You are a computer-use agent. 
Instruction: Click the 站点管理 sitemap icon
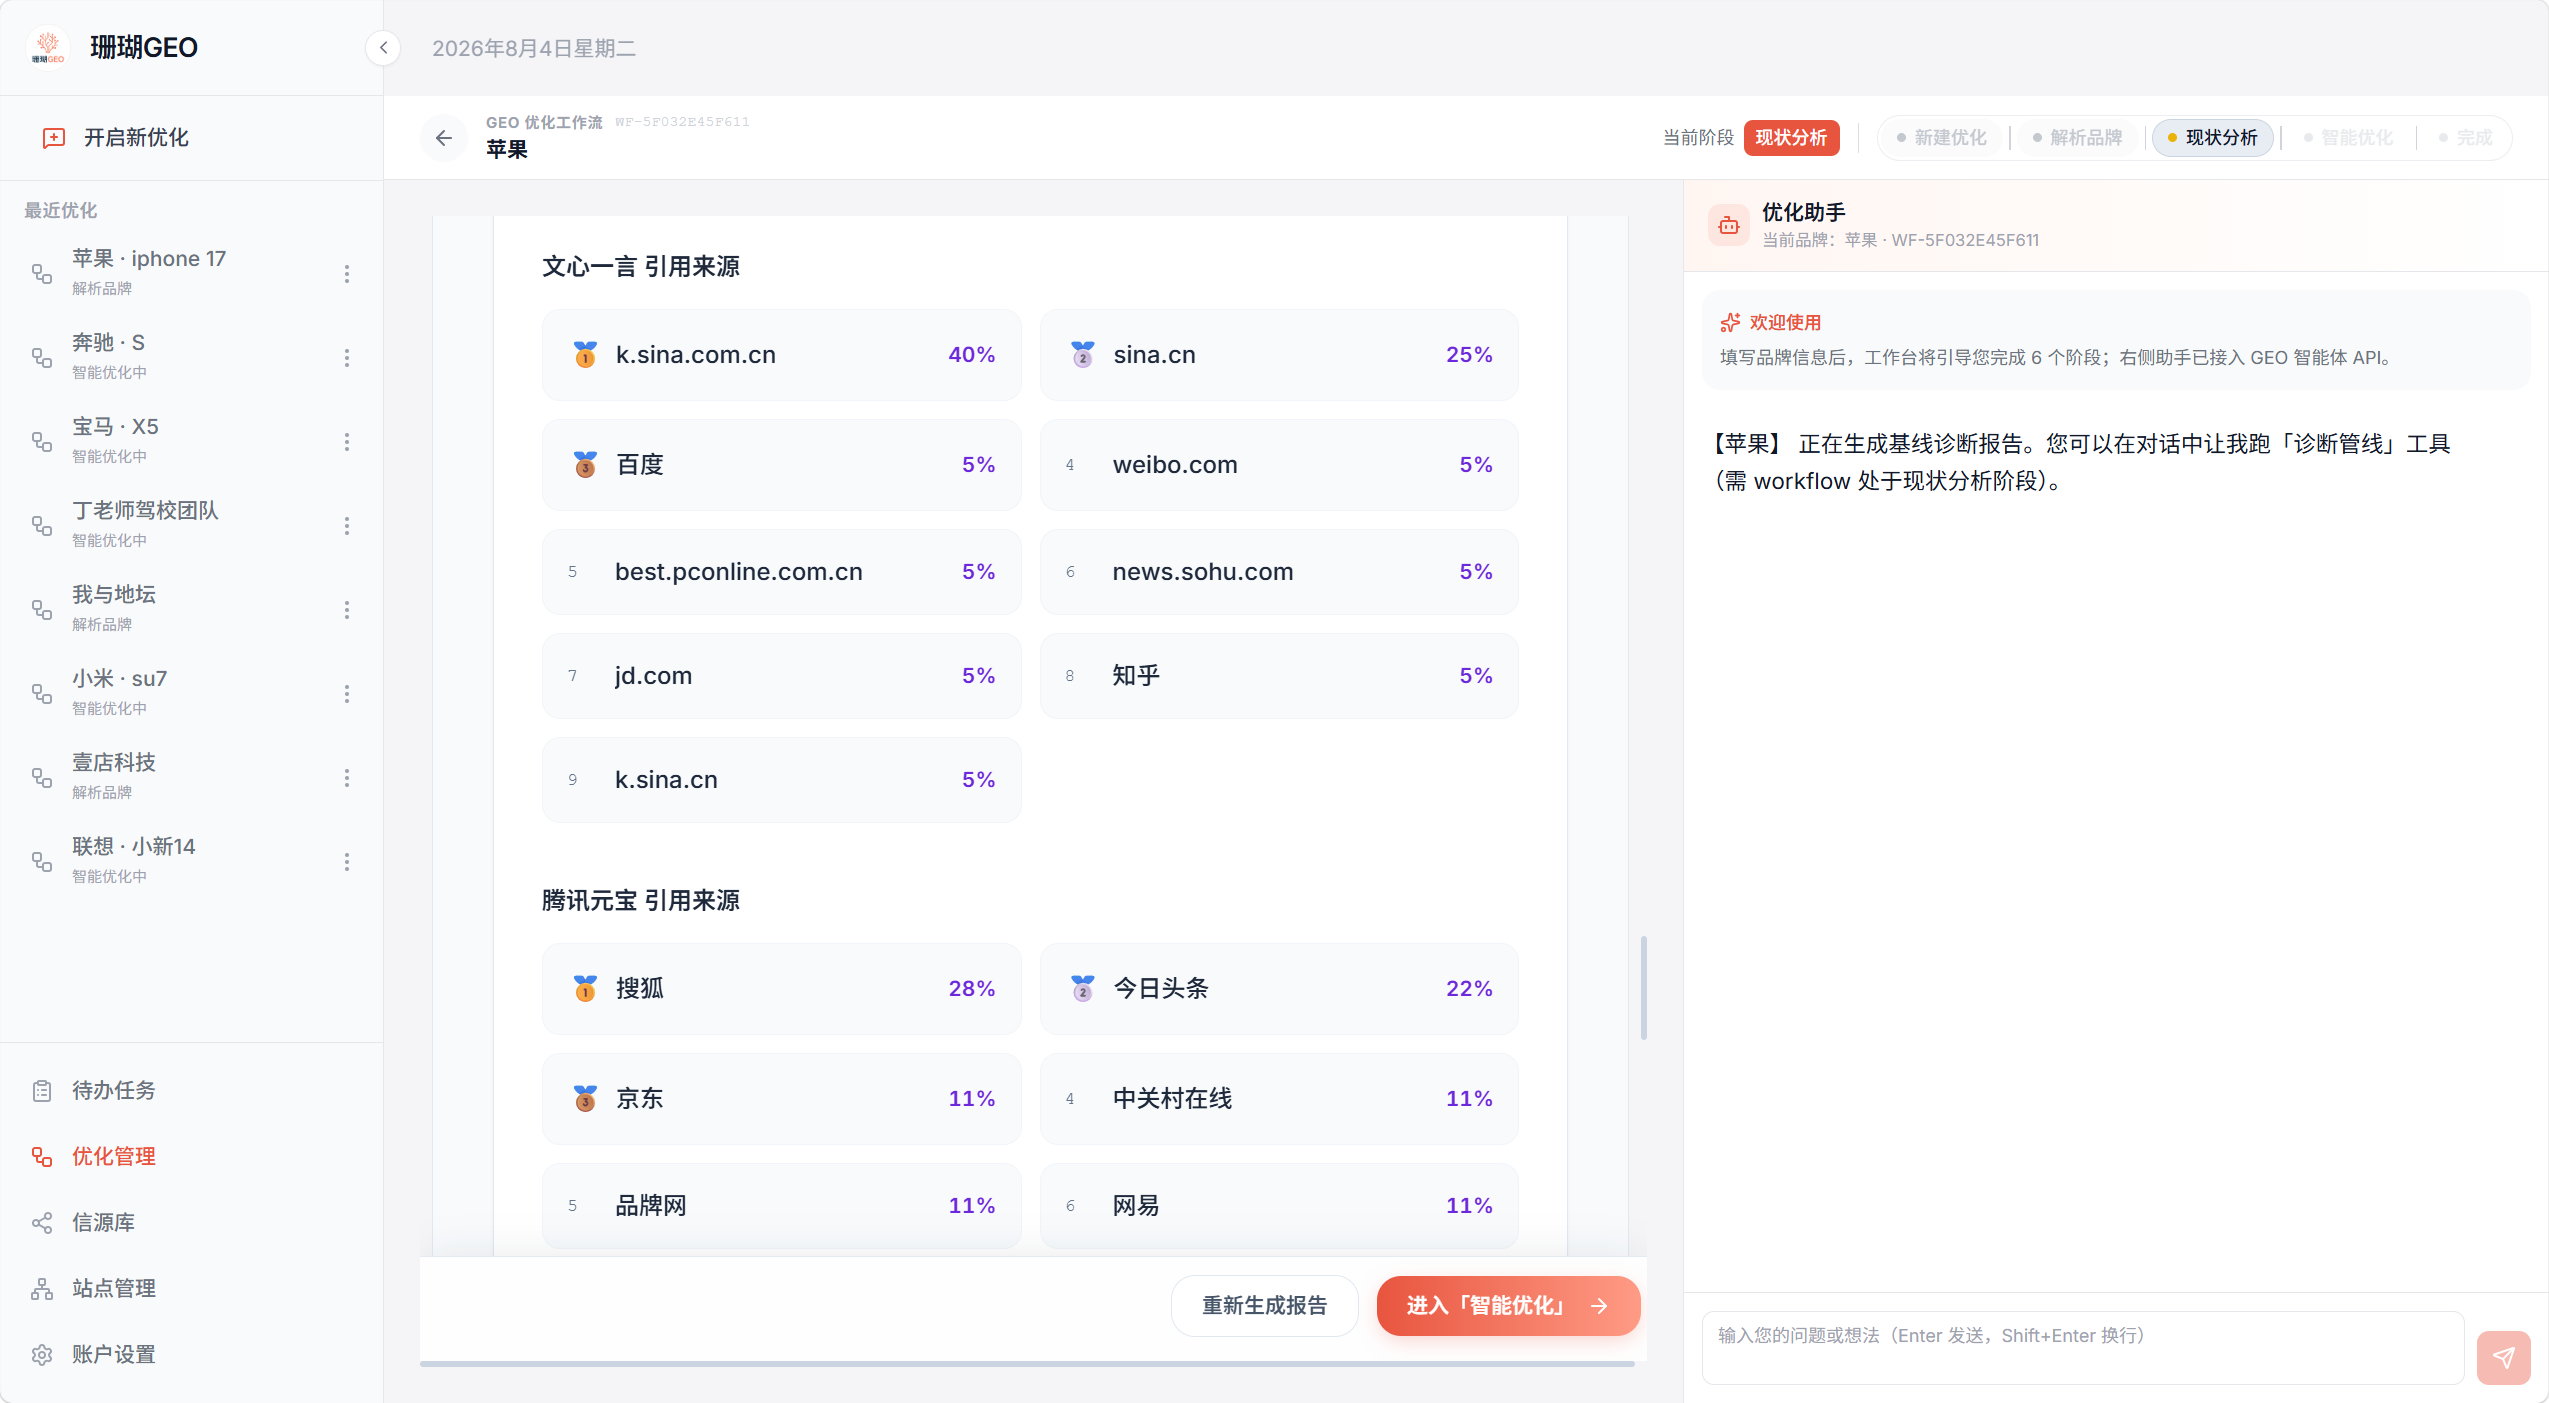(x=42, y=1288)
